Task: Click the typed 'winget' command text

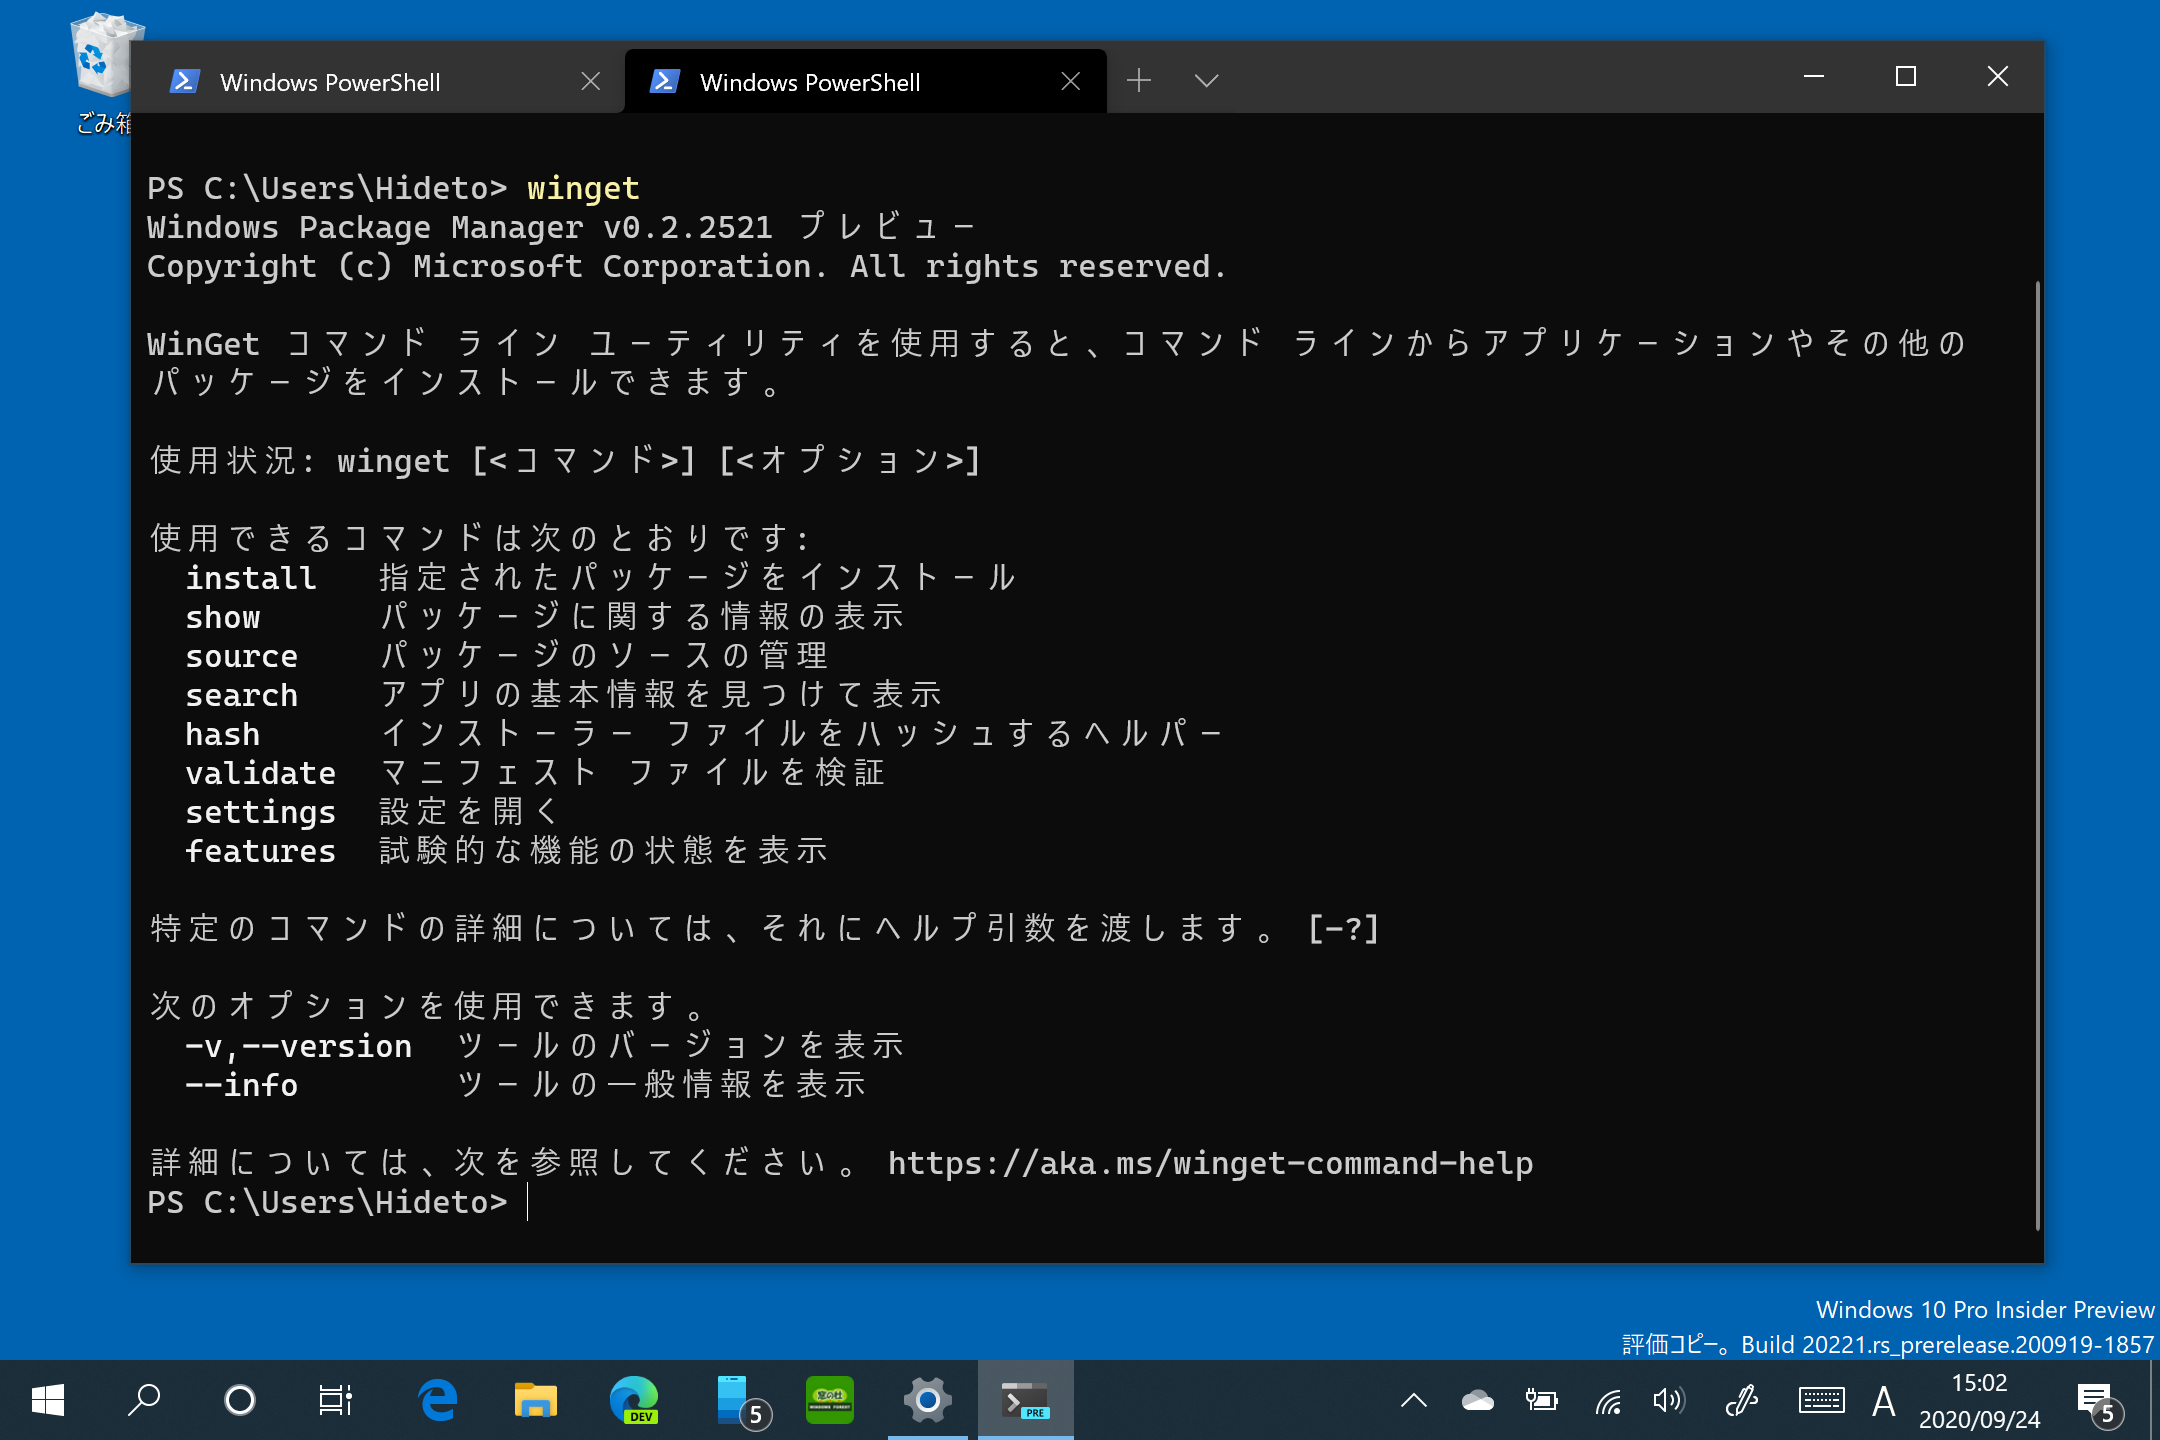Action: [583, 188]
